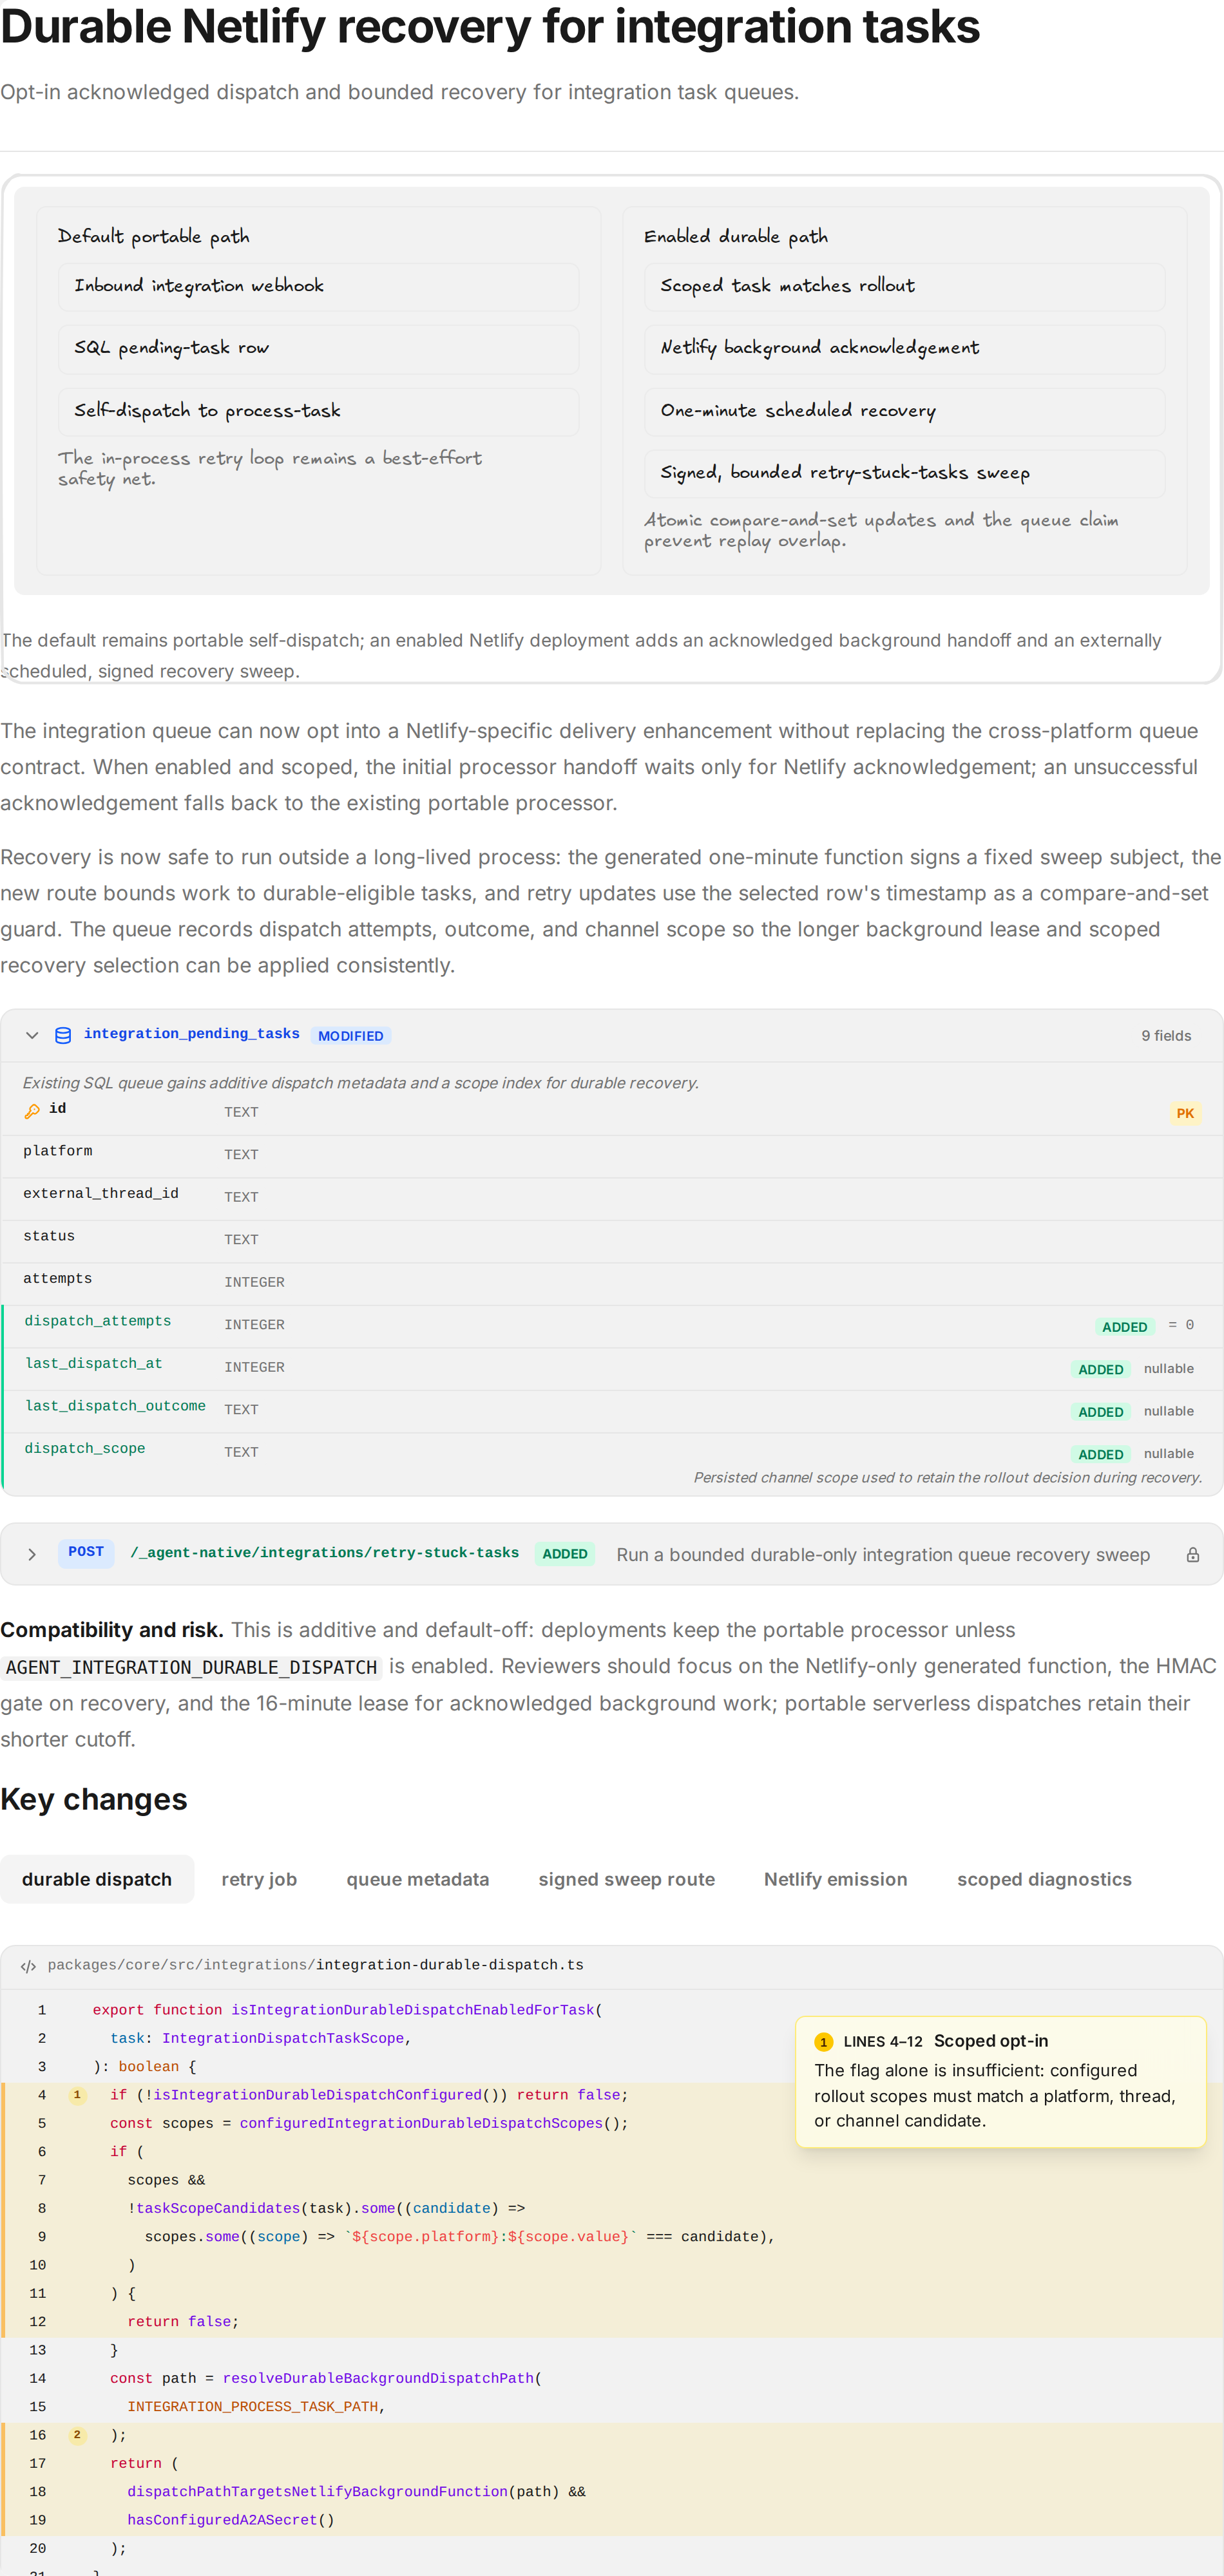Expand the POST retry-stuck-tasks endpoint chevron
The width and height of the screenshot is (1224, 2576).
32,1554
